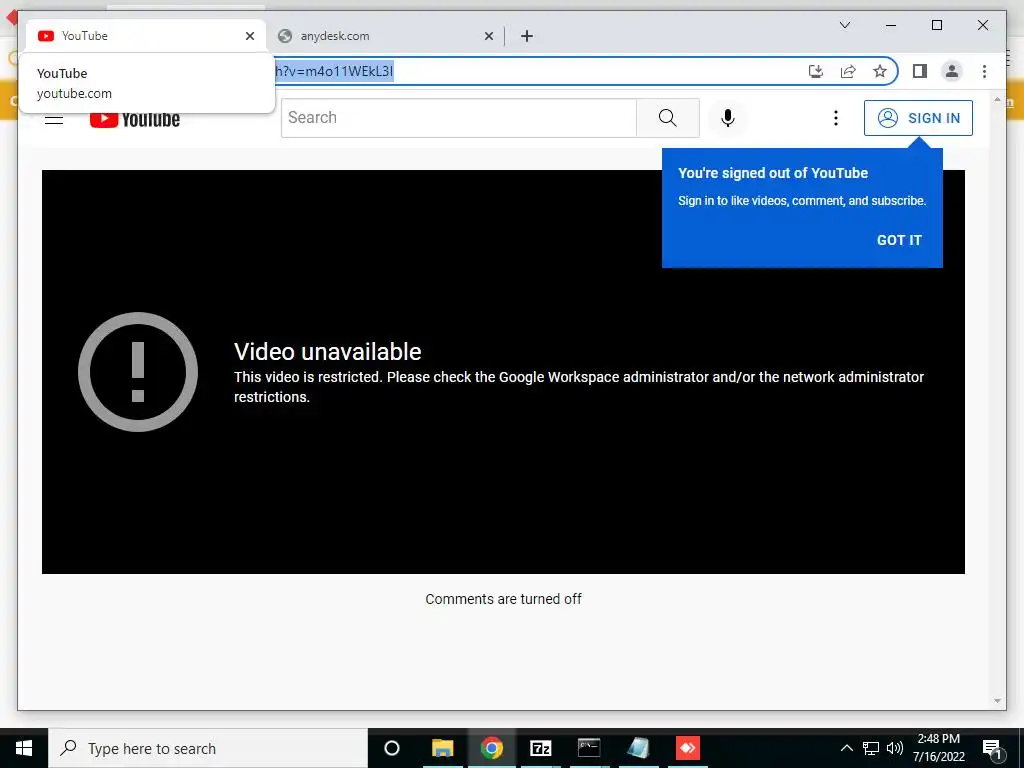
Task: Open notepad-like taskbar icon
Action: click(x=638, y=748)
